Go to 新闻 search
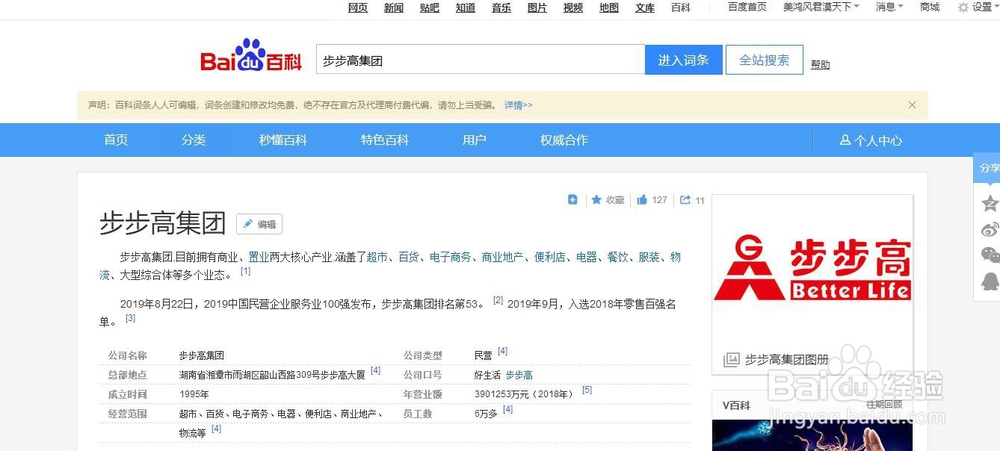The image size is (1000, 451). pyautogui.click(x=393, y=8)
